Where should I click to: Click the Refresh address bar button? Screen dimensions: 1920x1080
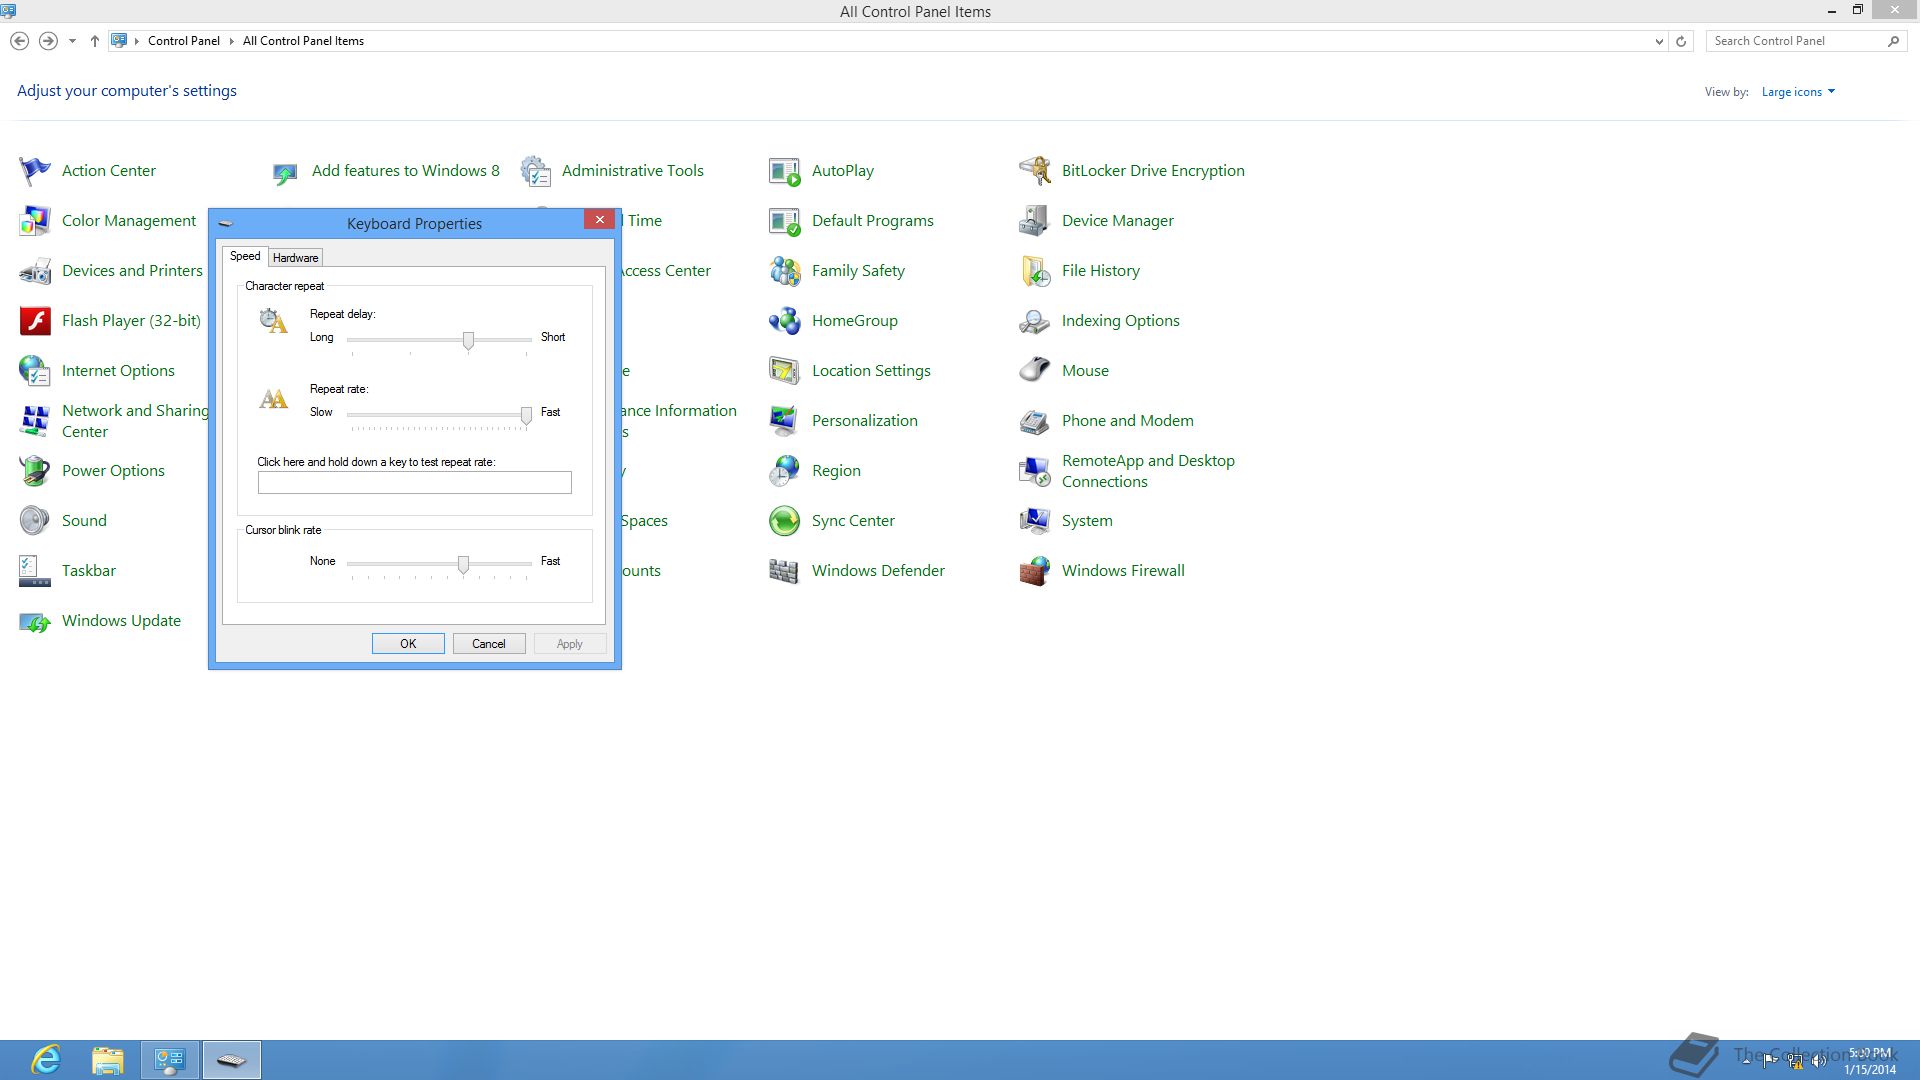coord(1681,42)
